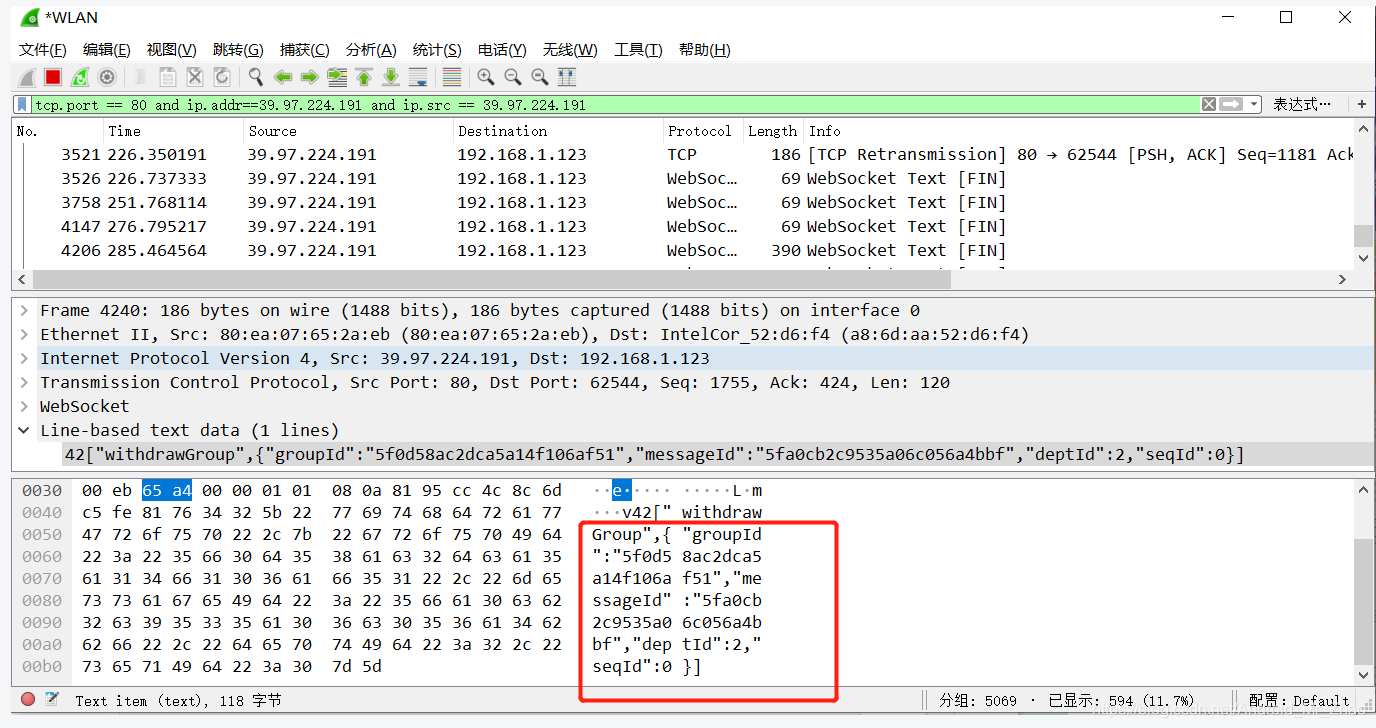This screenshot has height=728, width=1376.
Task: Open the 统计(S) menu
Action: [437, 50]
